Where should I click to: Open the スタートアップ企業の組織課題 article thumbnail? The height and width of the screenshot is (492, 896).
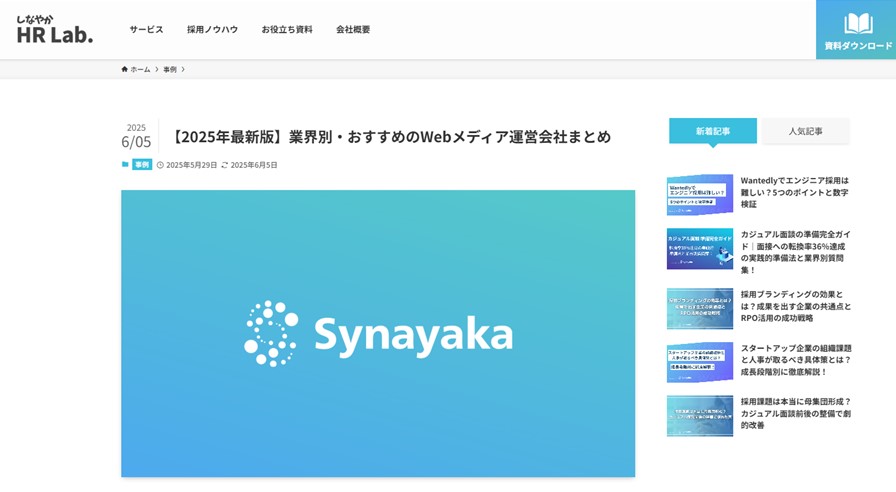700,362
